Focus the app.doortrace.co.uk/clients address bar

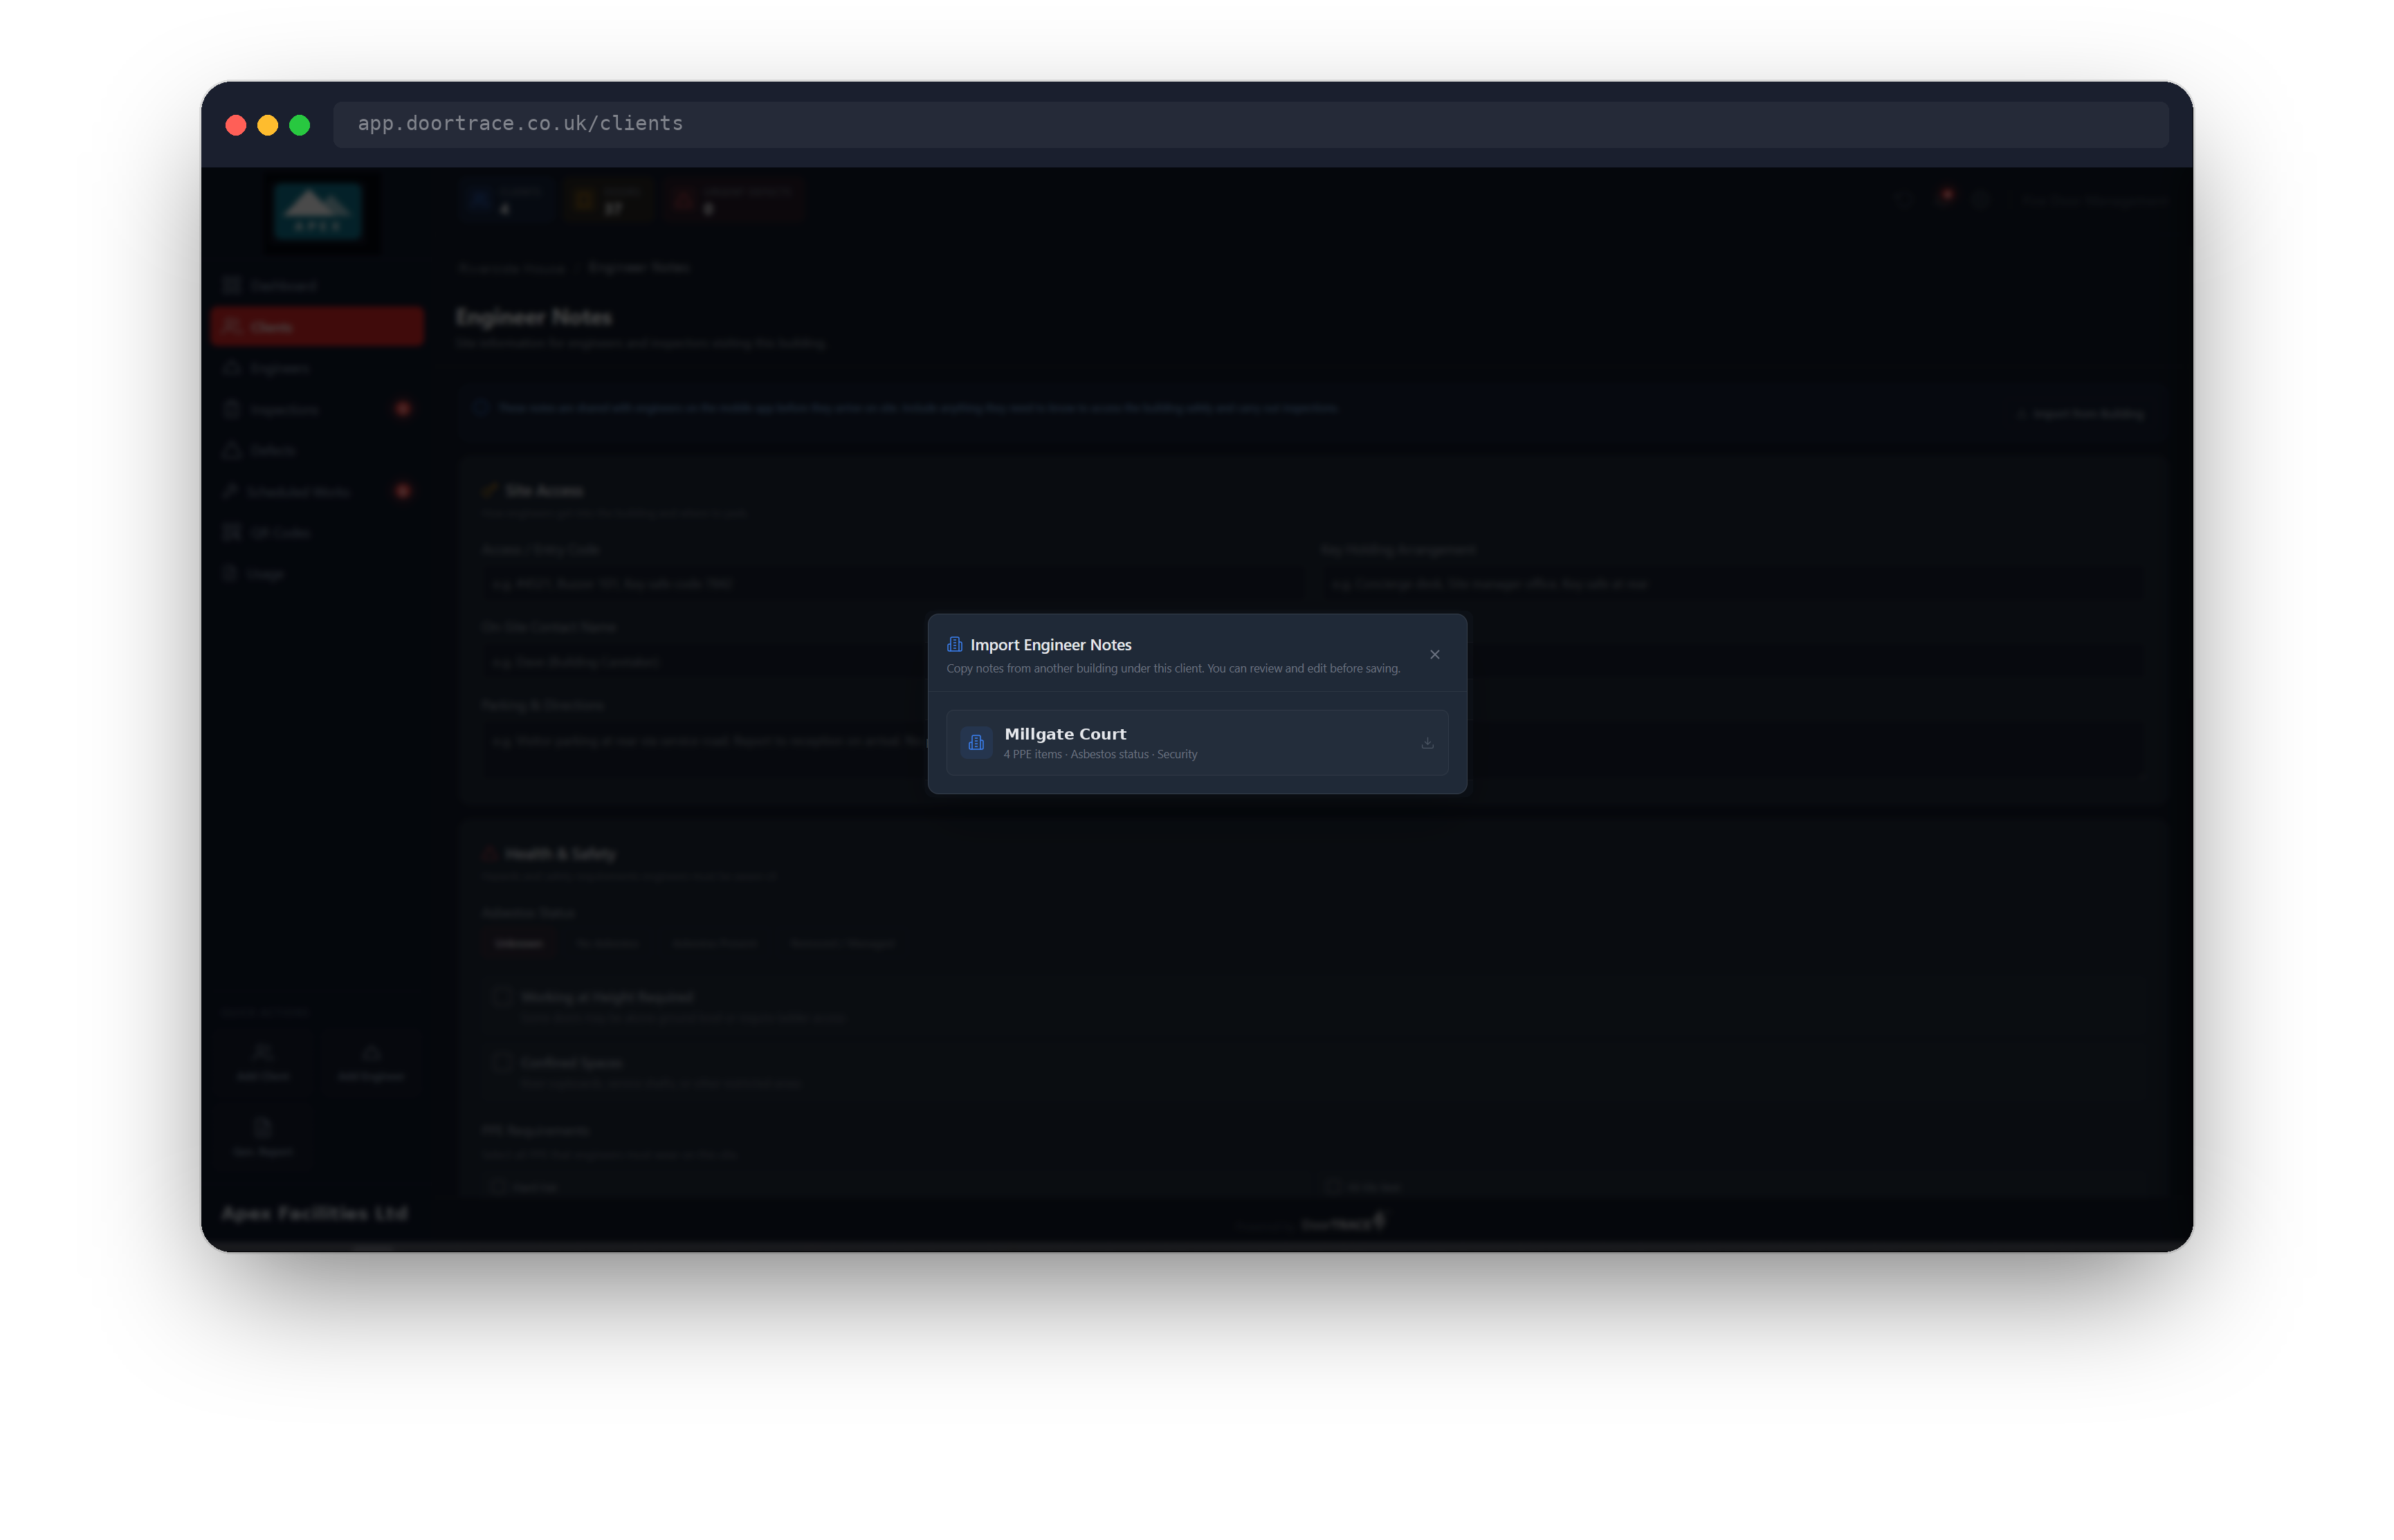pos(1250,124)
